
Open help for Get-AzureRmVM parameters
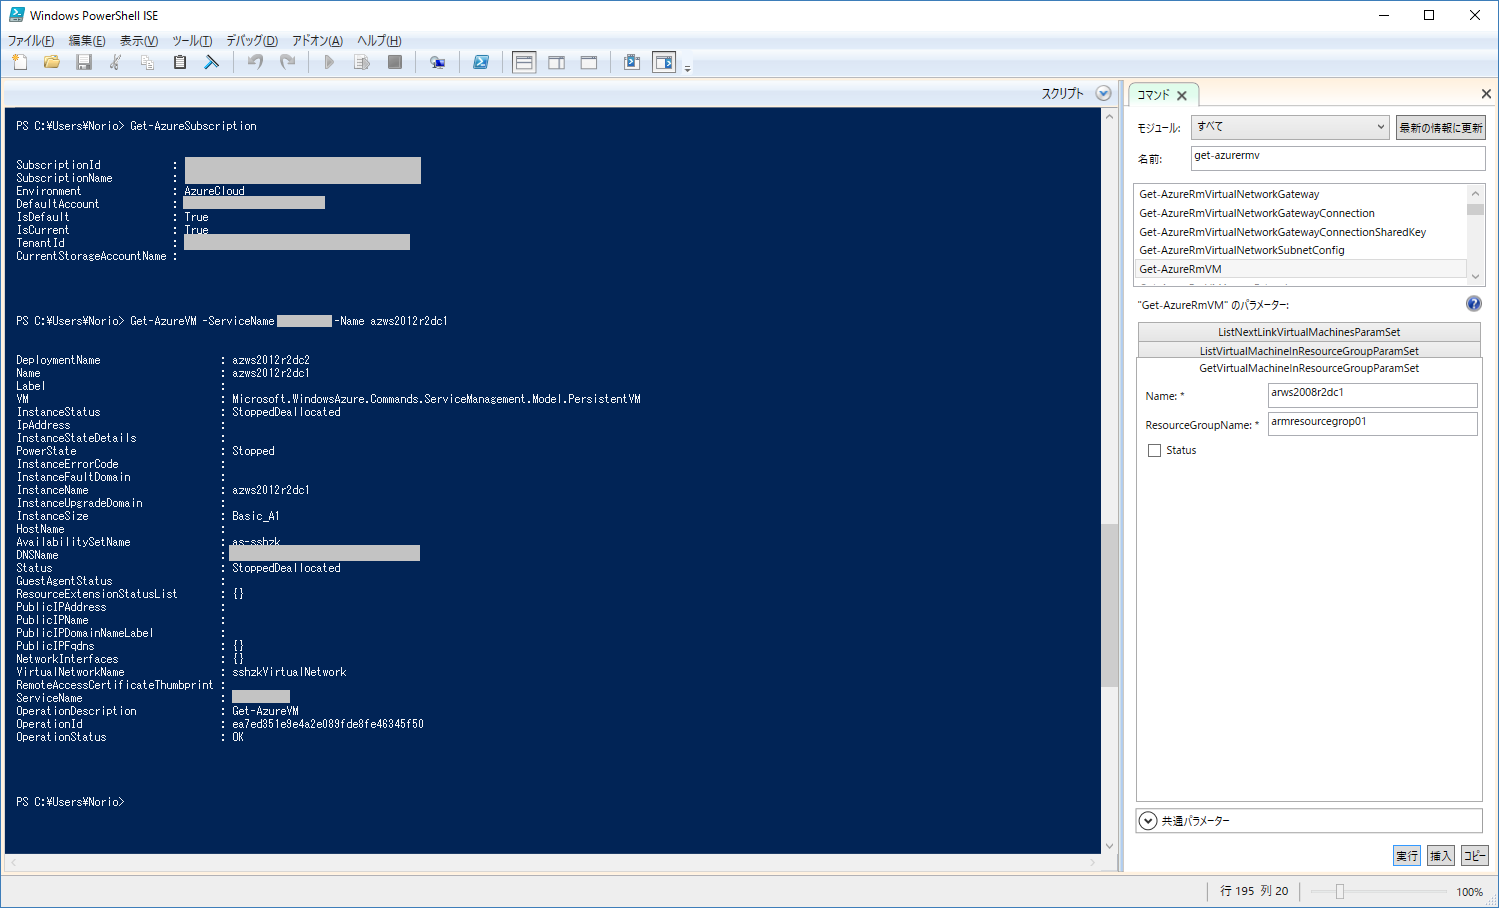1473,304
